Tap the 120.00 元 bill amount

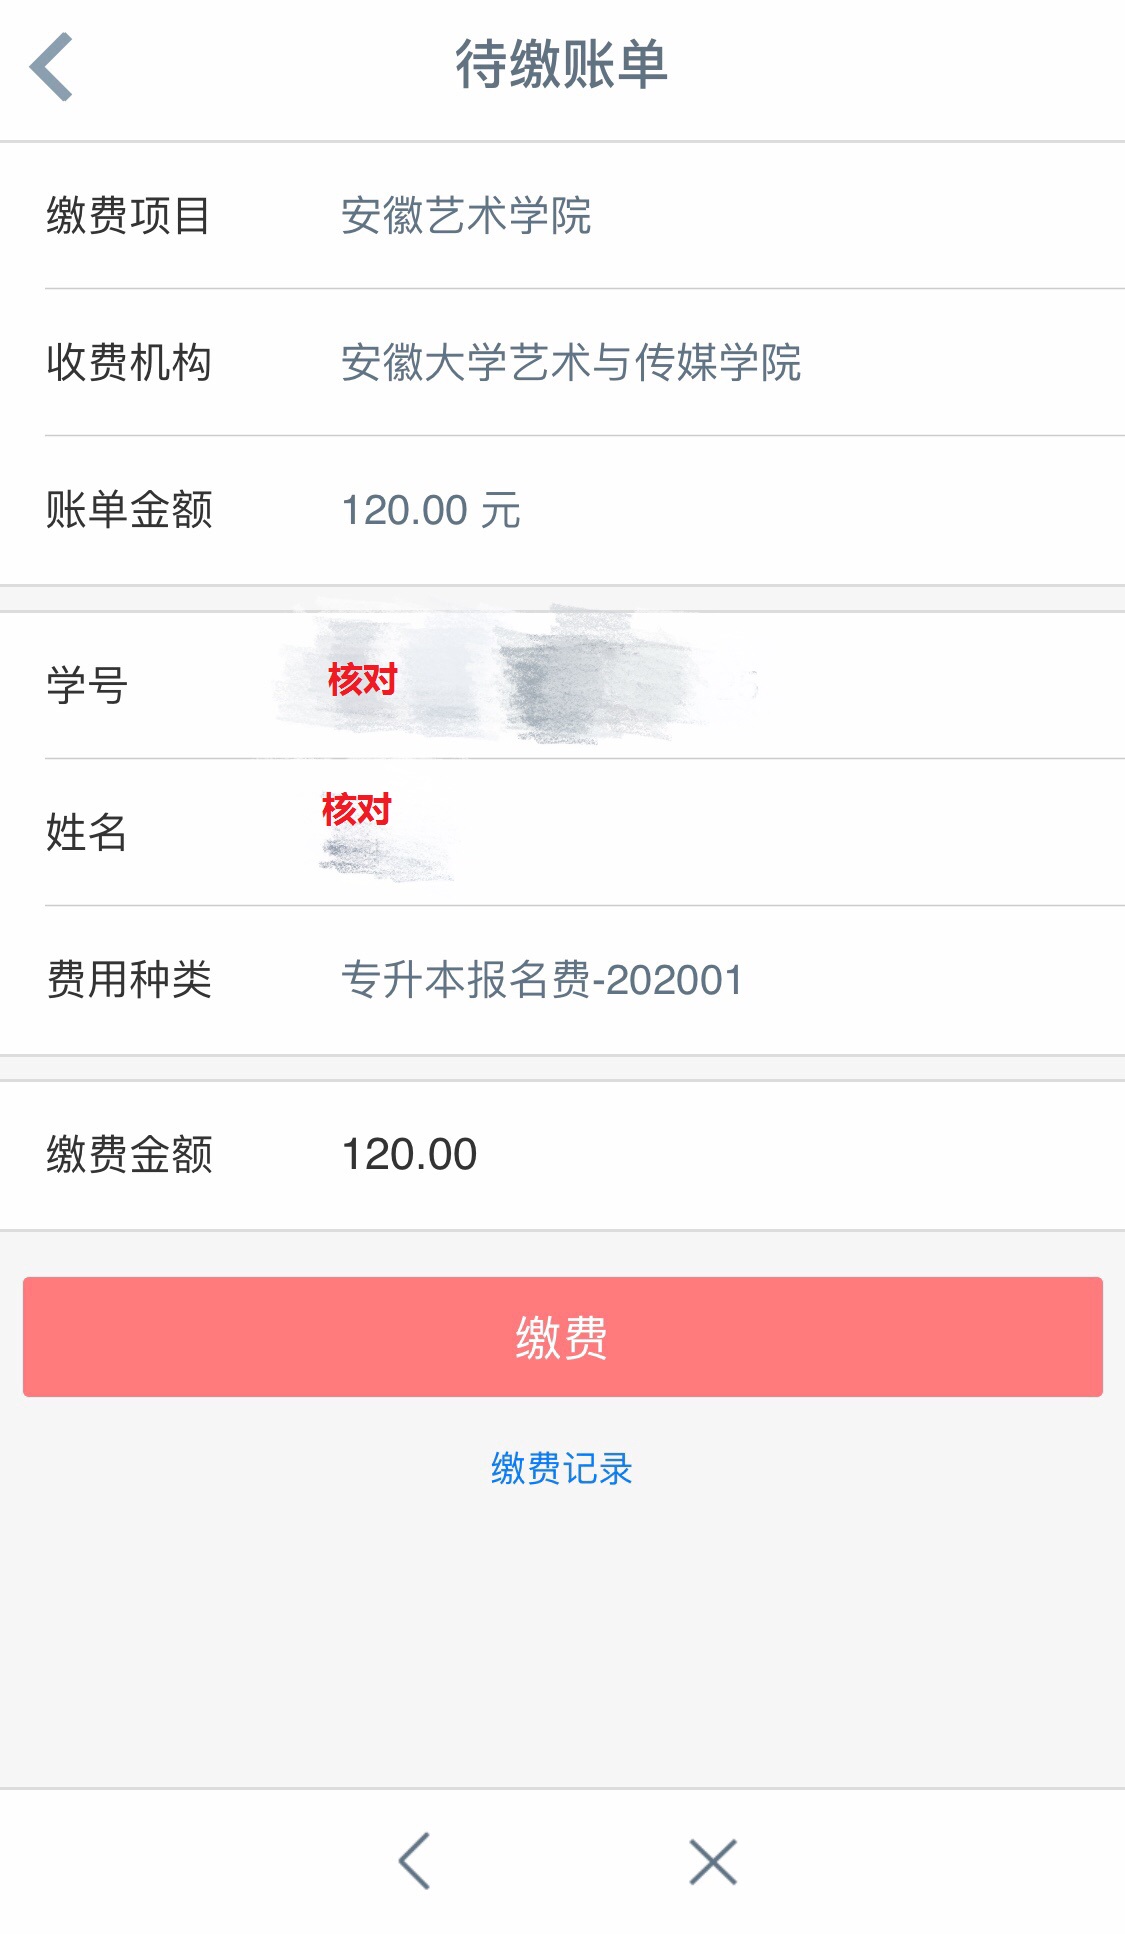pyautogui.click(x=431, y=510)
